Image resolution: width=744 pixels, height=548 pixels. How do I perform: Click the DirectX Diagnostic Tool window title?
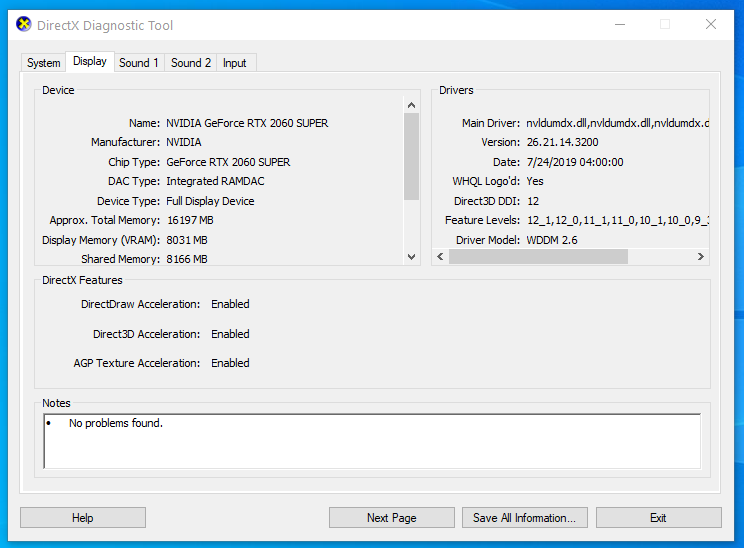[x=105, y=25]
